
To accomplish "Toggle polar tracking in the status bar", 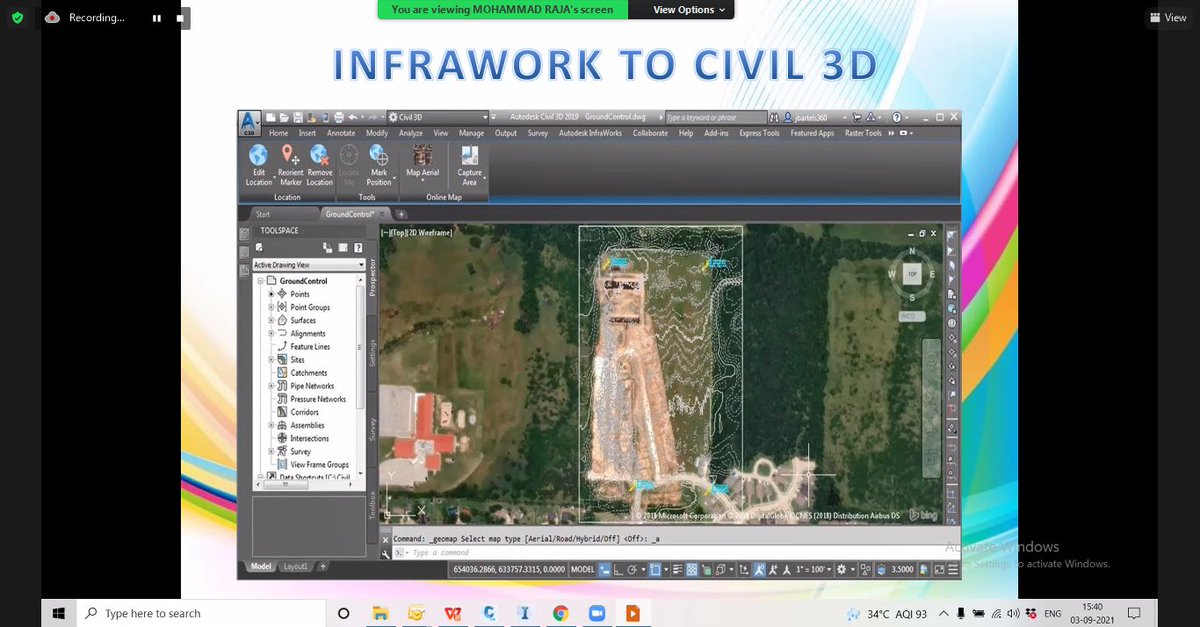I will pyautogui.click(x=633, y=569).
